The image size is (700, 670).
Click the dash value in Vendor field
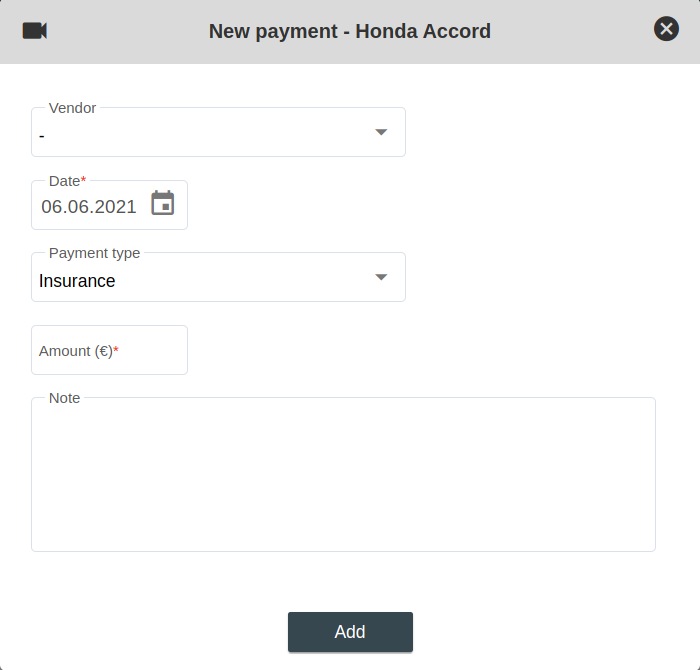42,136
